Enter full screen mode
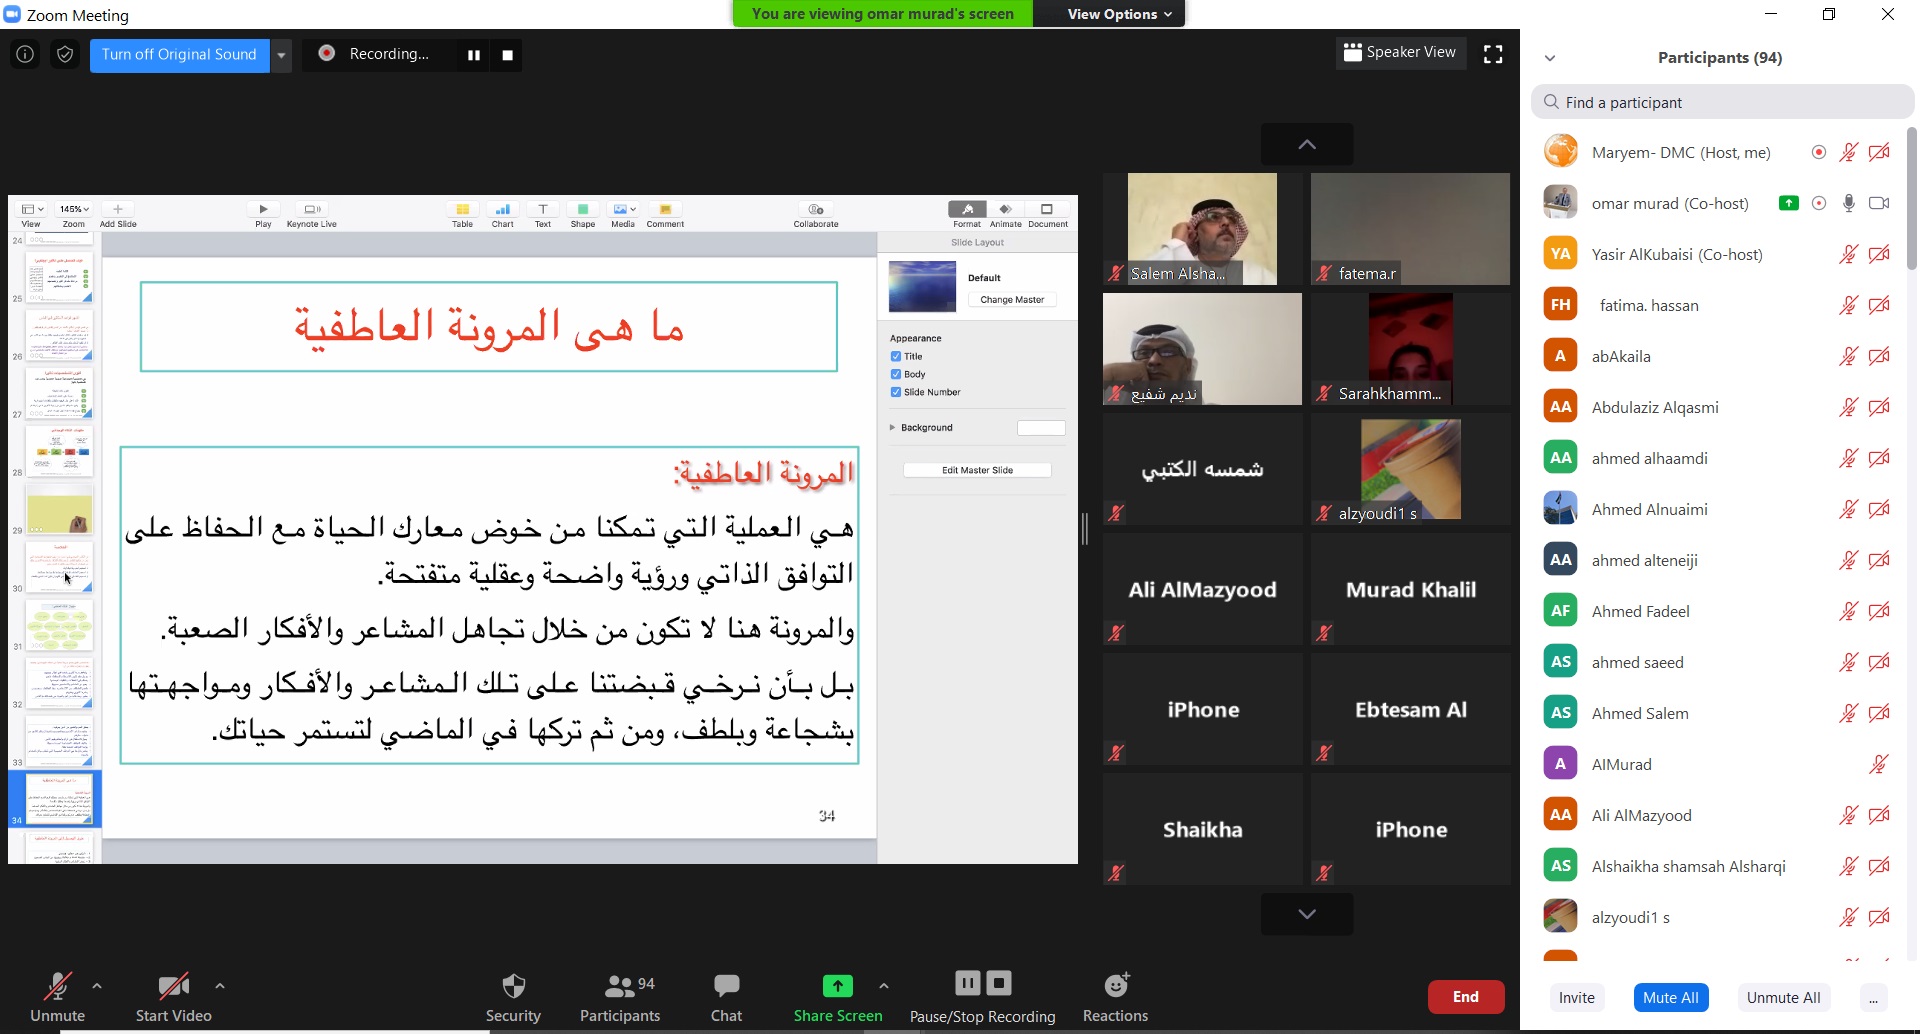 coord(1493,55)
